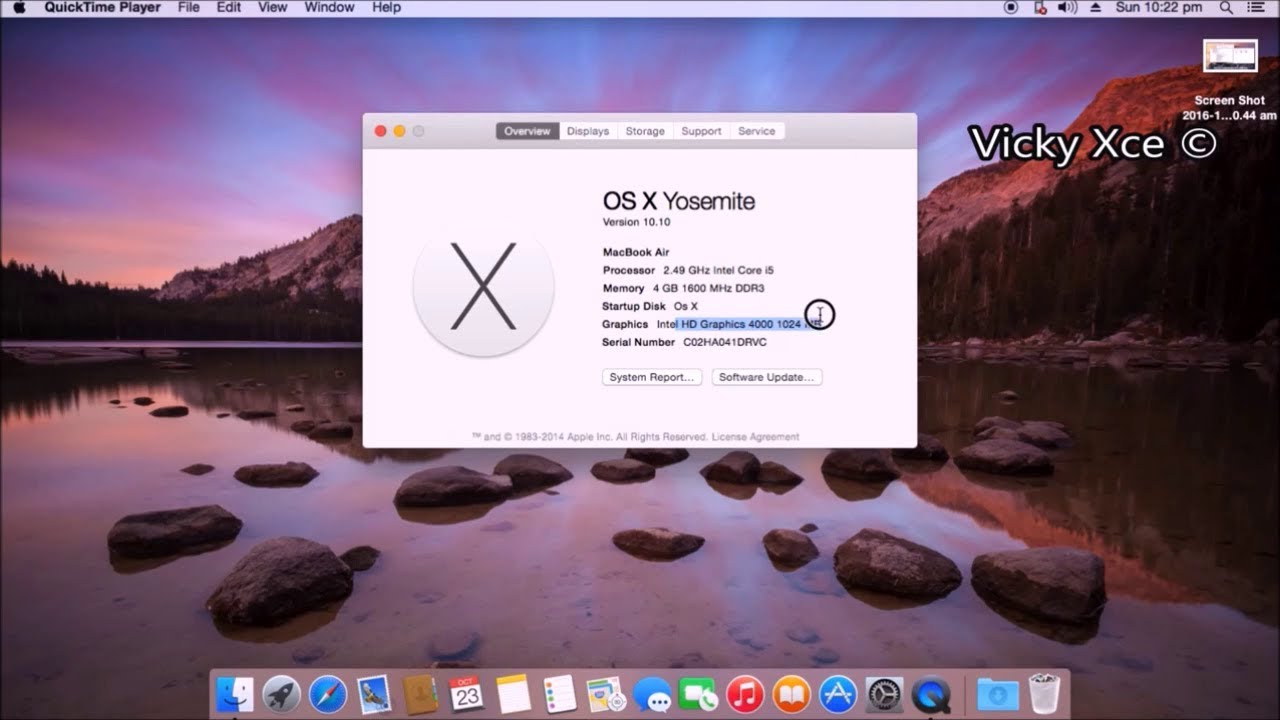Screen dimensions: 1280x720
Task: Click the eject icon in menu bar
Action: click(x=1094, y=7)
